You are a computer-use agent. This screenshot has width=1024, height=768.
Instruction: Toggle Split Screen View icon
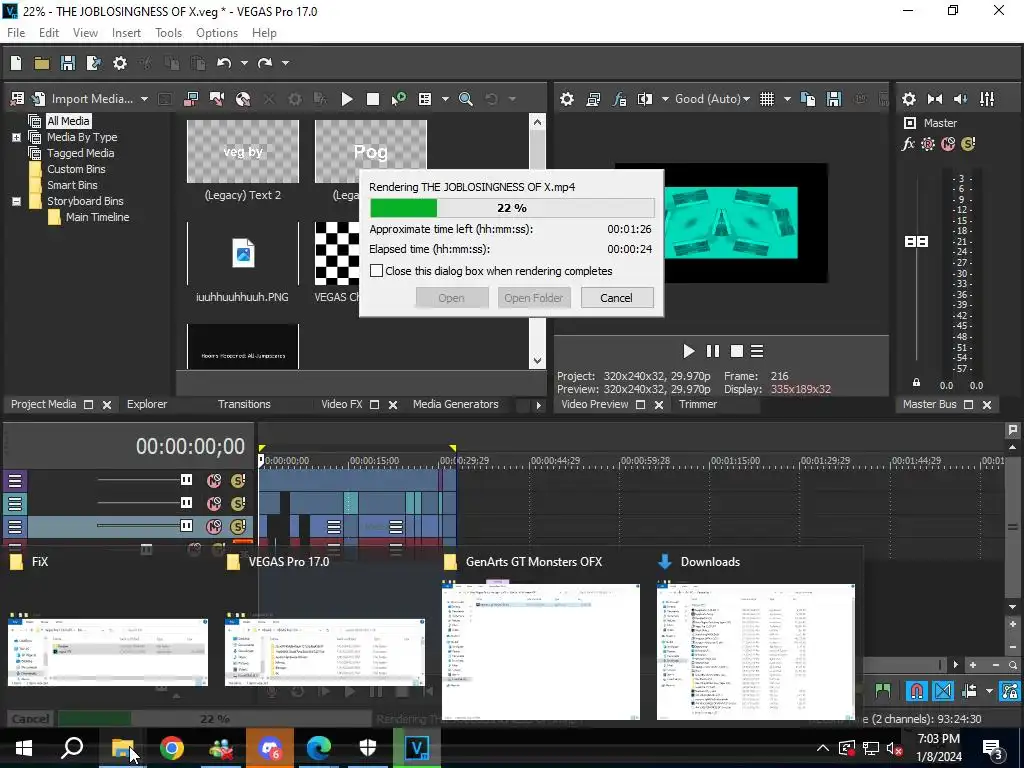[645, 99]
